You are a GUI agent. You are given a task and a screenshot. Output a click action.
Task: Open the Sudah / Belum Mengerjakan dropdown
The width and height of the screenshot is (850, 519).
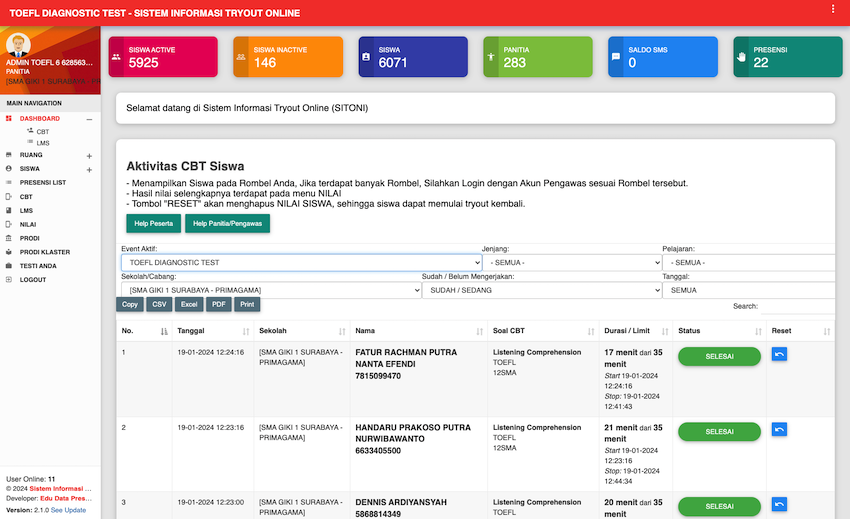(x=541, y=290)
